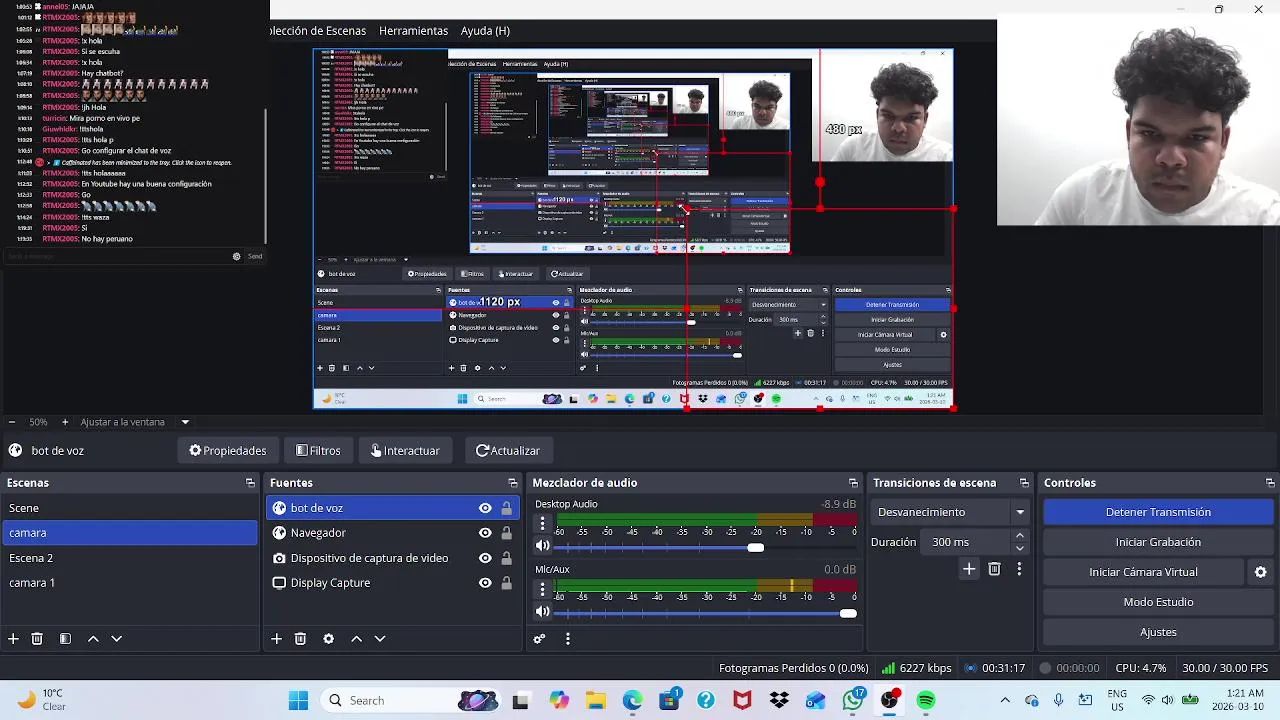Delete scene transition with trash icon
This screenshot has height=720, width=1280.
pos(994,569)
